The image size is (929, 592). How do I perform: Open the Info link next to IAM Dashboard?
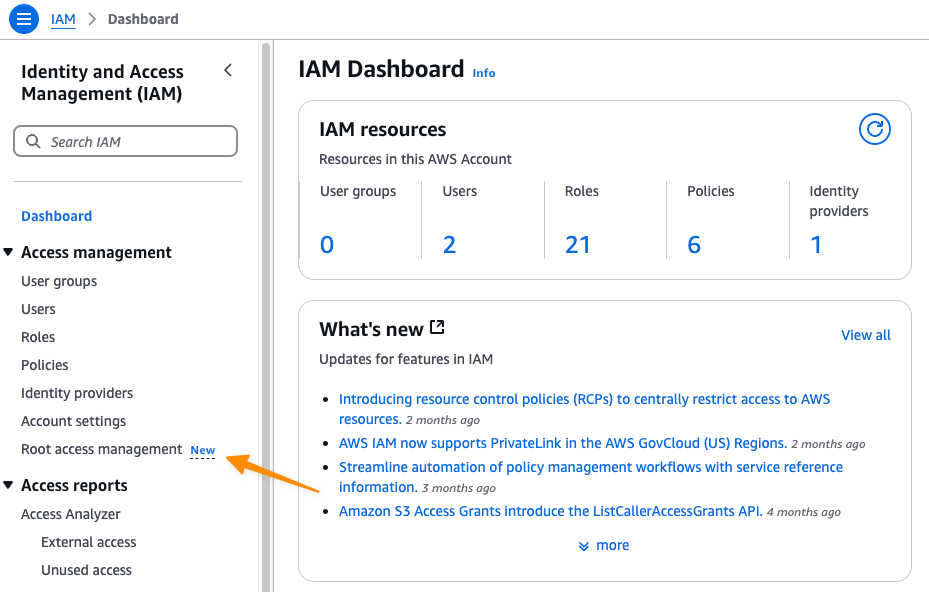483,73
